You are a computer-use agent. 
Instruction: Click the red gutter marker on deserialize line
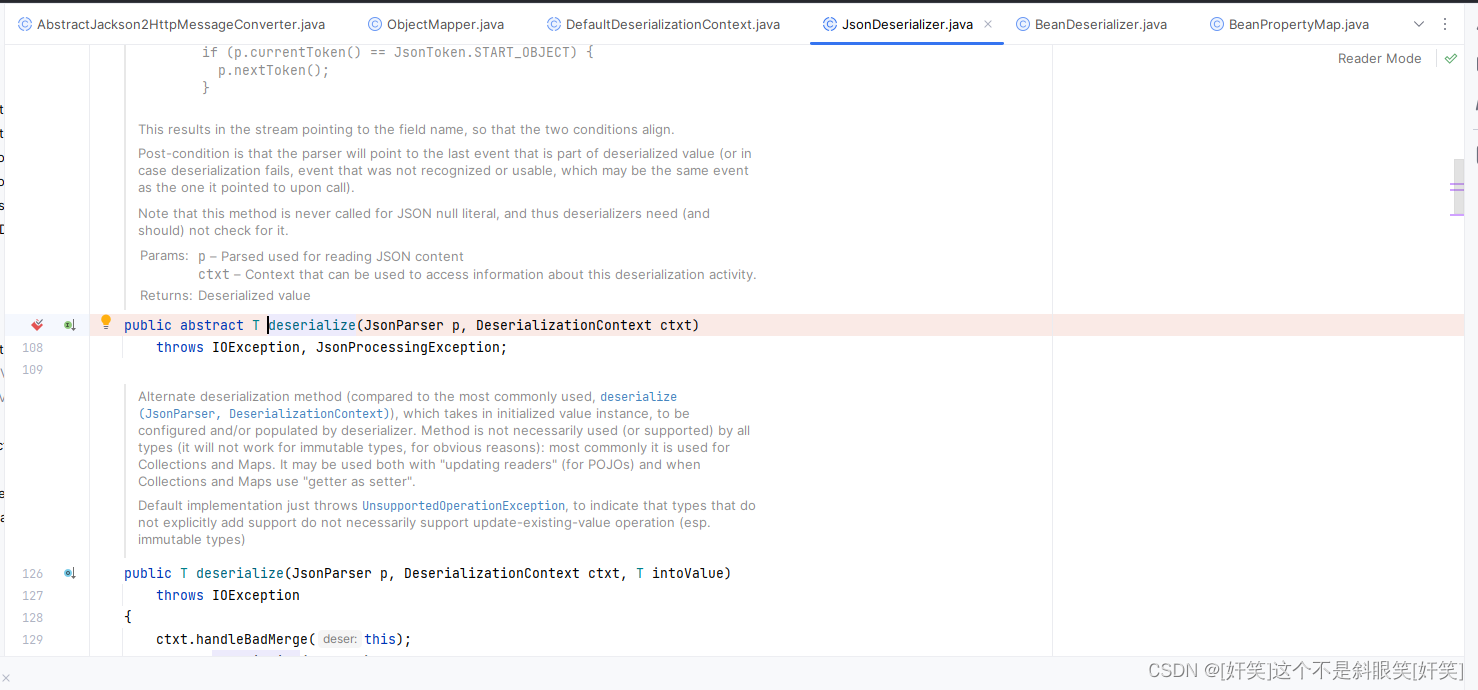(x=37, y=324)
